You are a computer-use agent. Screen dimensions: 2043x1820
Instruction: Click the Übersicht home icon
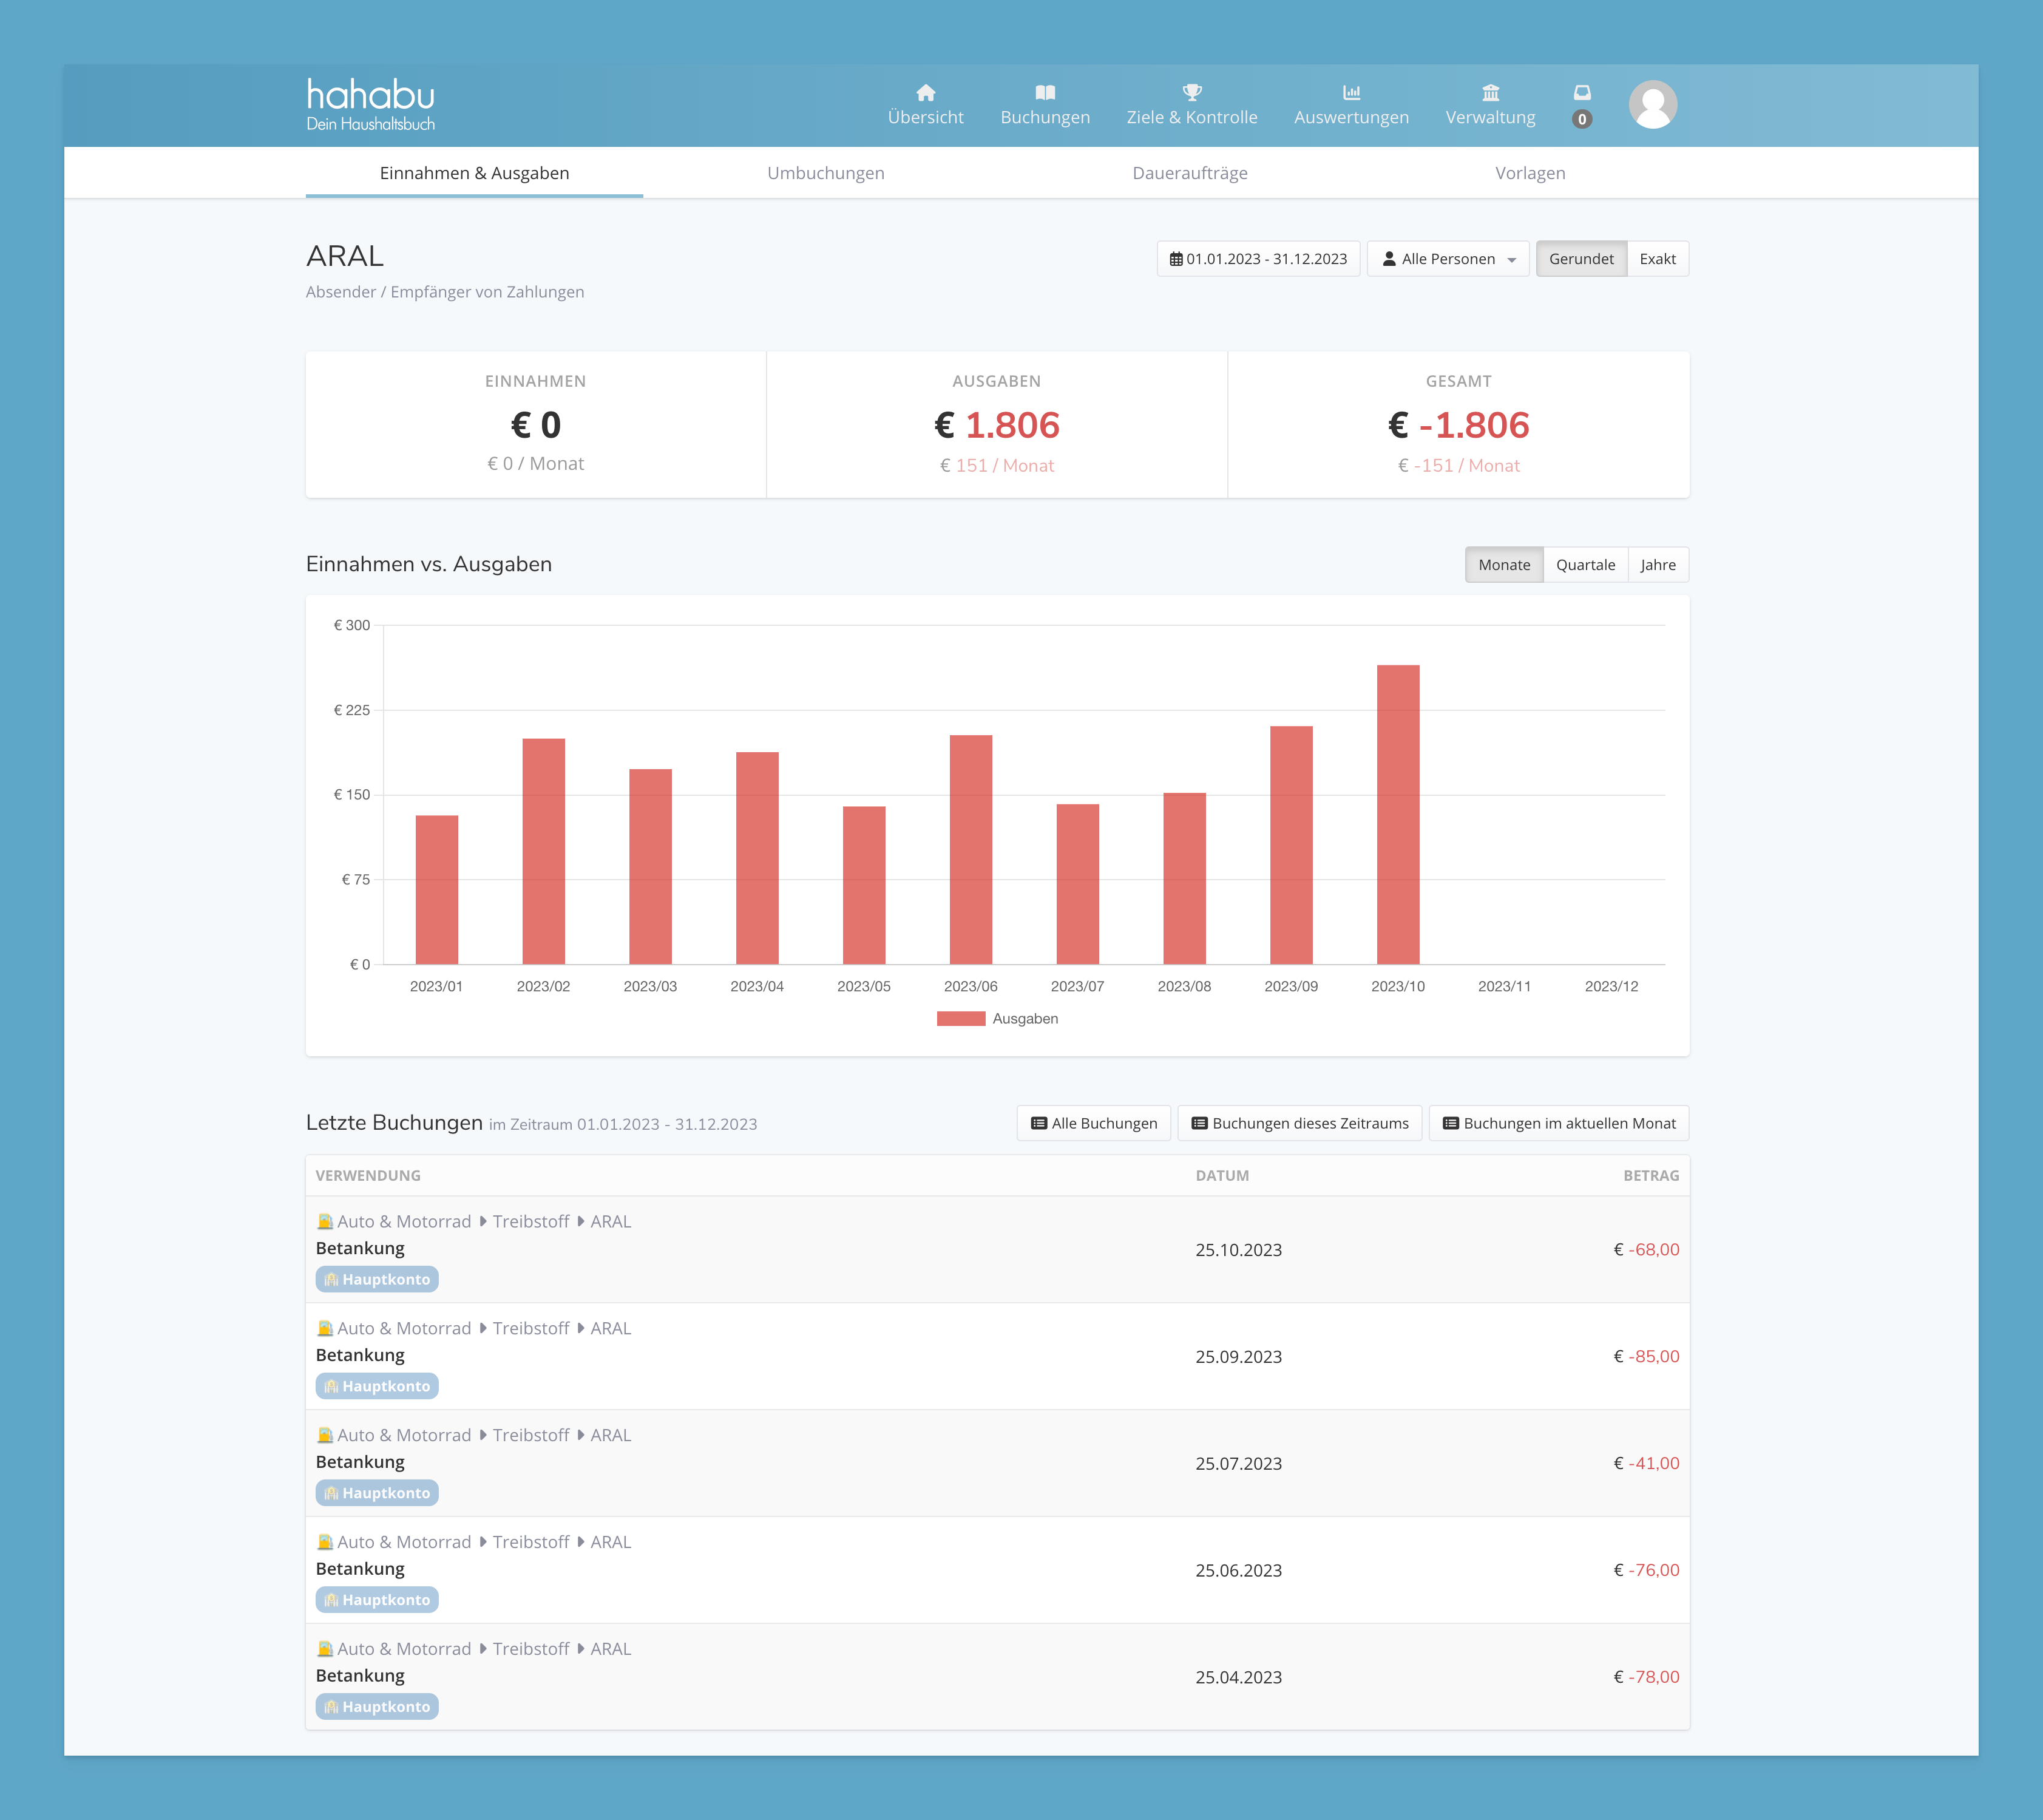pyautogui.click(x=925, y=93)
